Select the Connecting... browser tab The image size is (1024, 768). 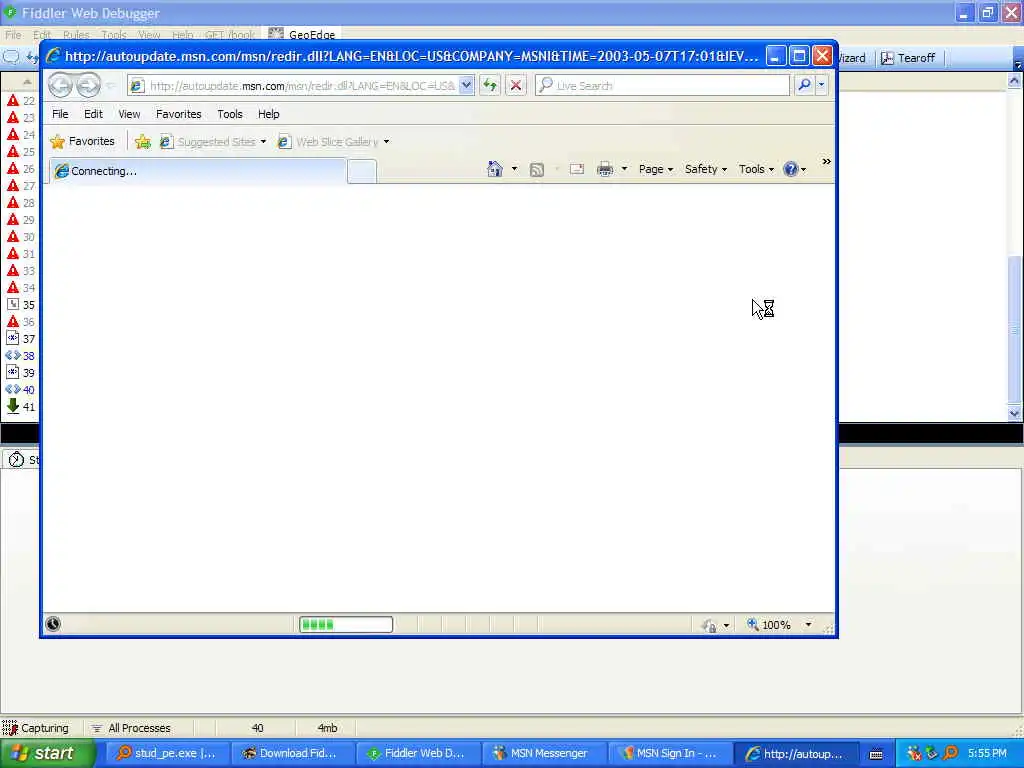click(x=198, y=171)
